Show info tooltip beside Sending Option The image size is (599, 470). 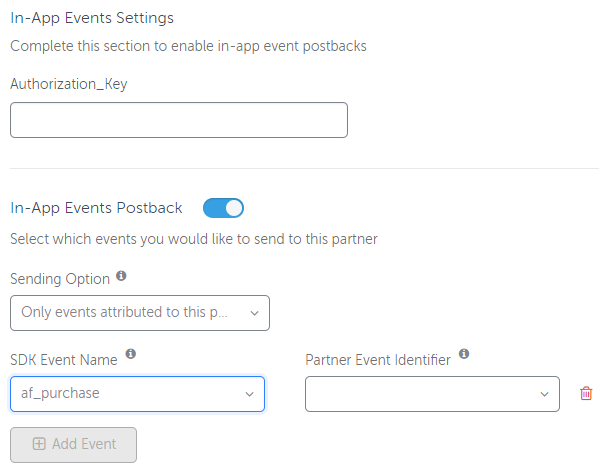click(121, 276)
